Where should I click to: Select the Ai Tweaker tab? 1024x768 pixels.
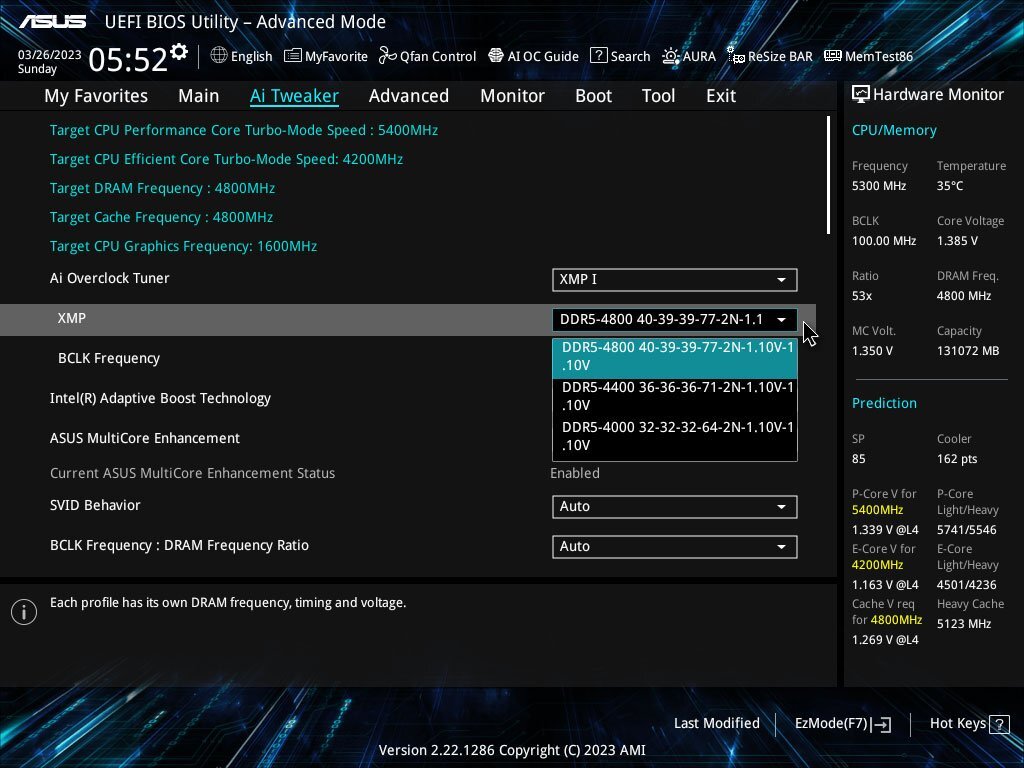pyautogui.click(x=294, y=96)
